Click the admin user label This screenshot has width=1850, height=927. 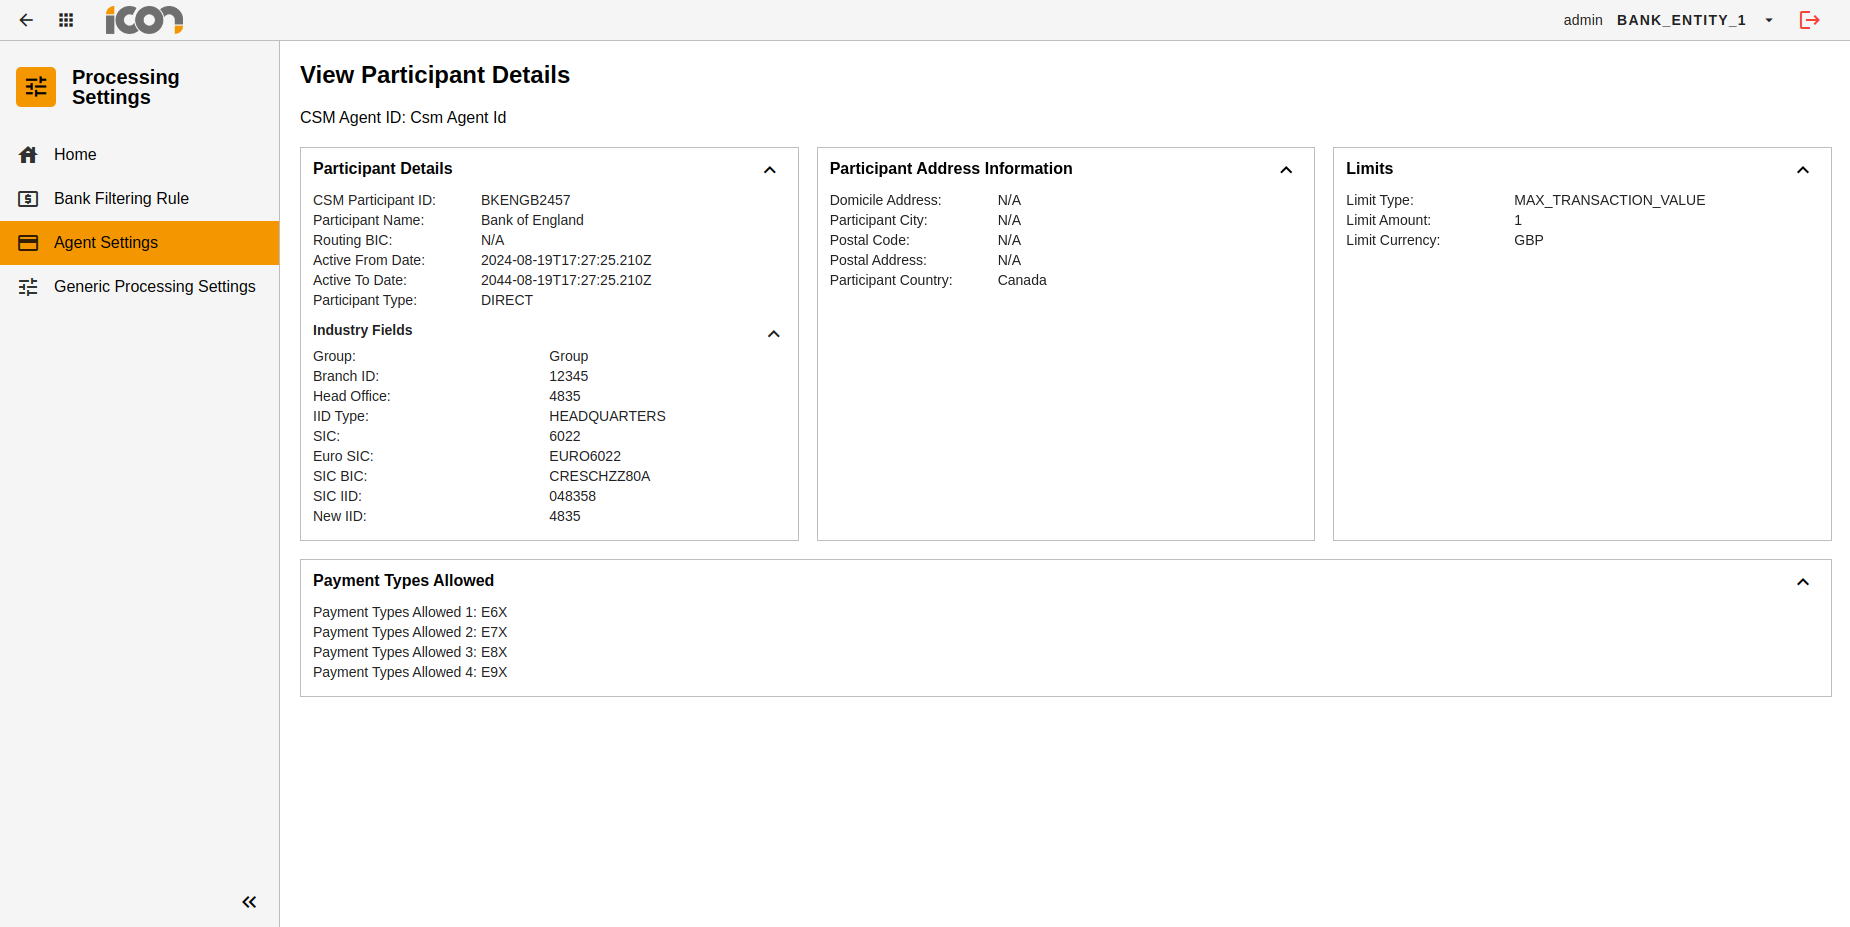coord(1582,20)
